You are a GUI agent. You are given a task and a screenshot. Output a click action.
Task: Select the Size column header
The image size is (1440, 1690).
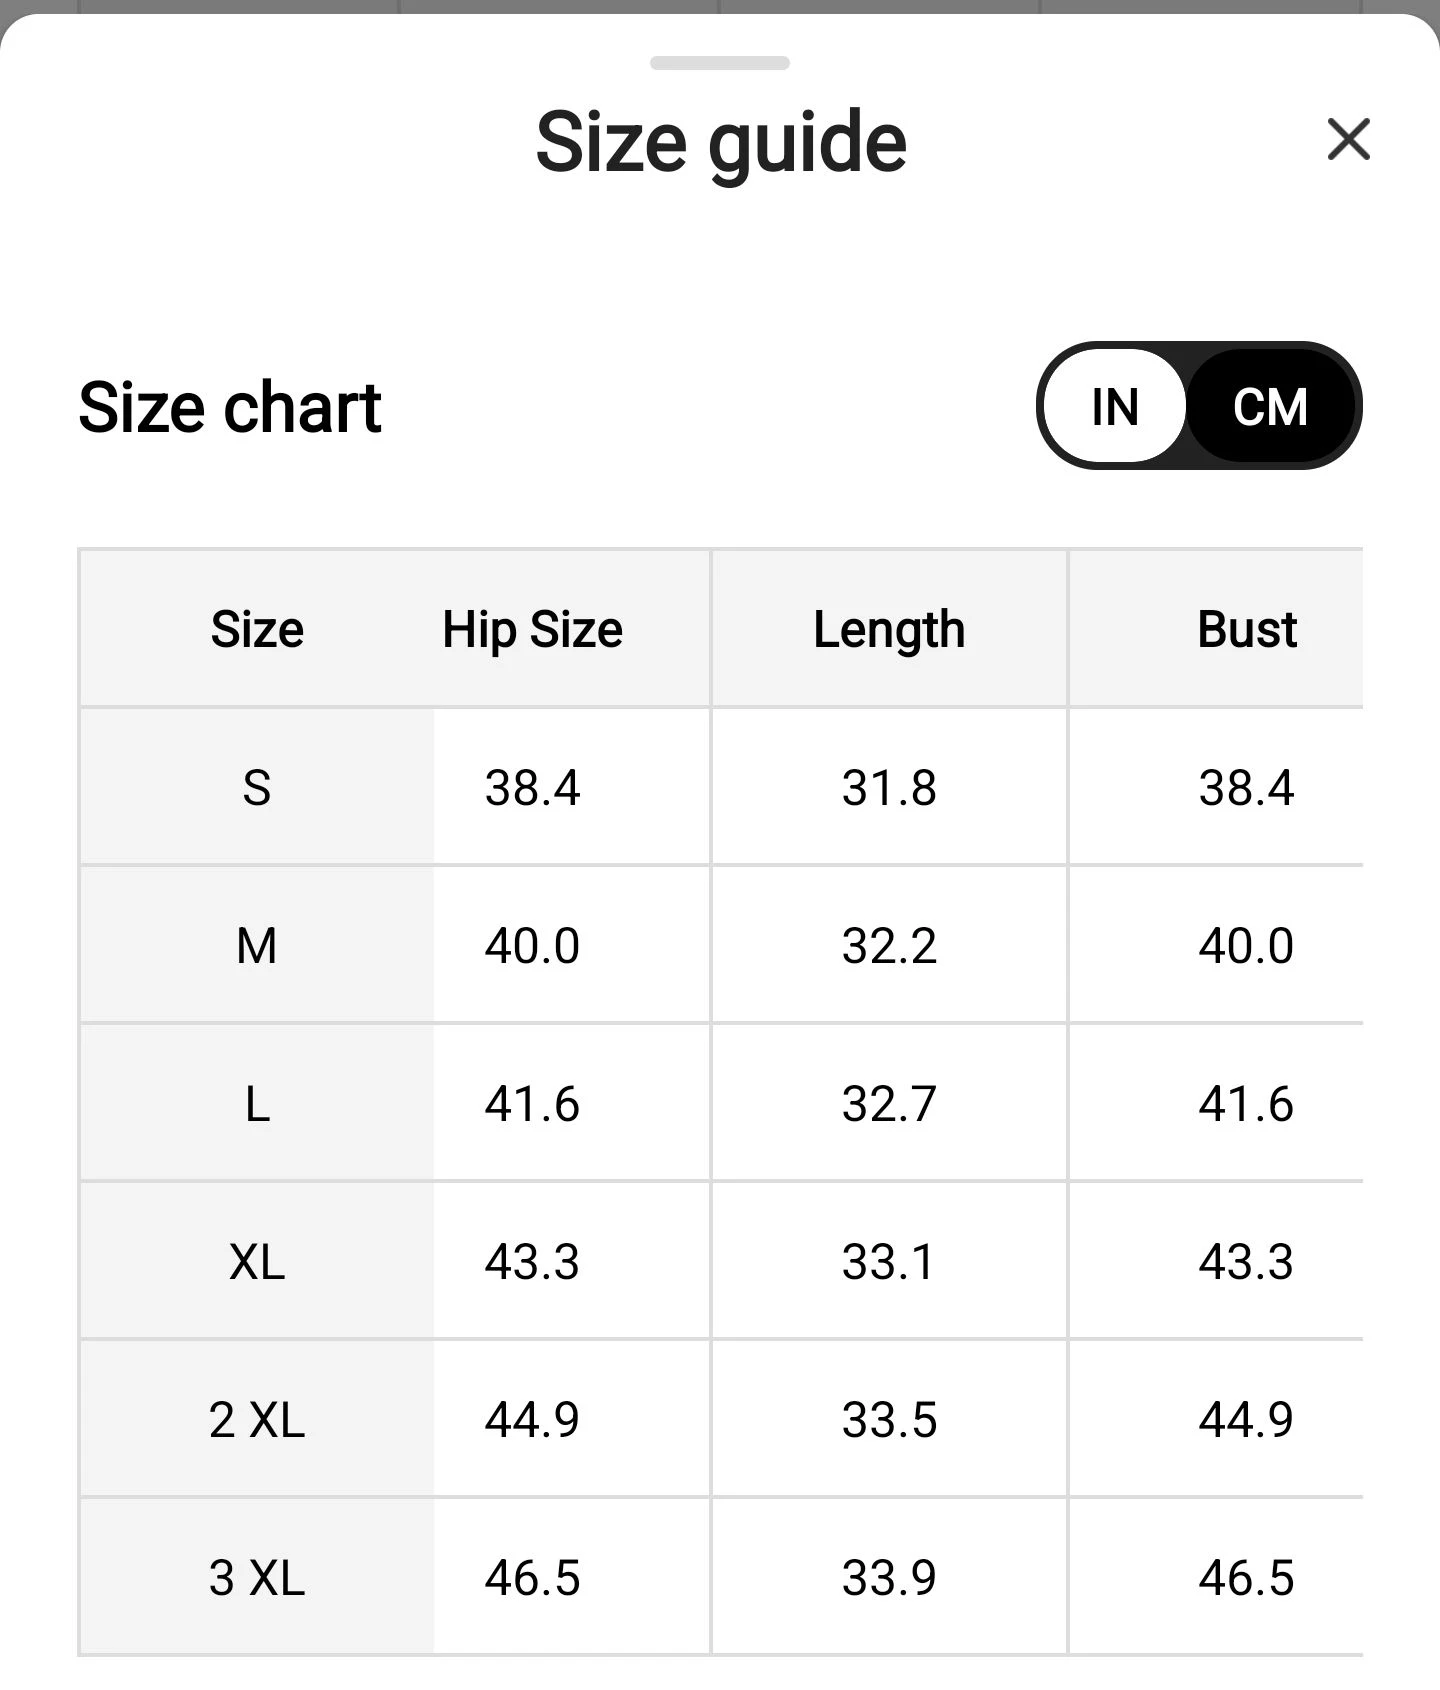tap(257, 630)
